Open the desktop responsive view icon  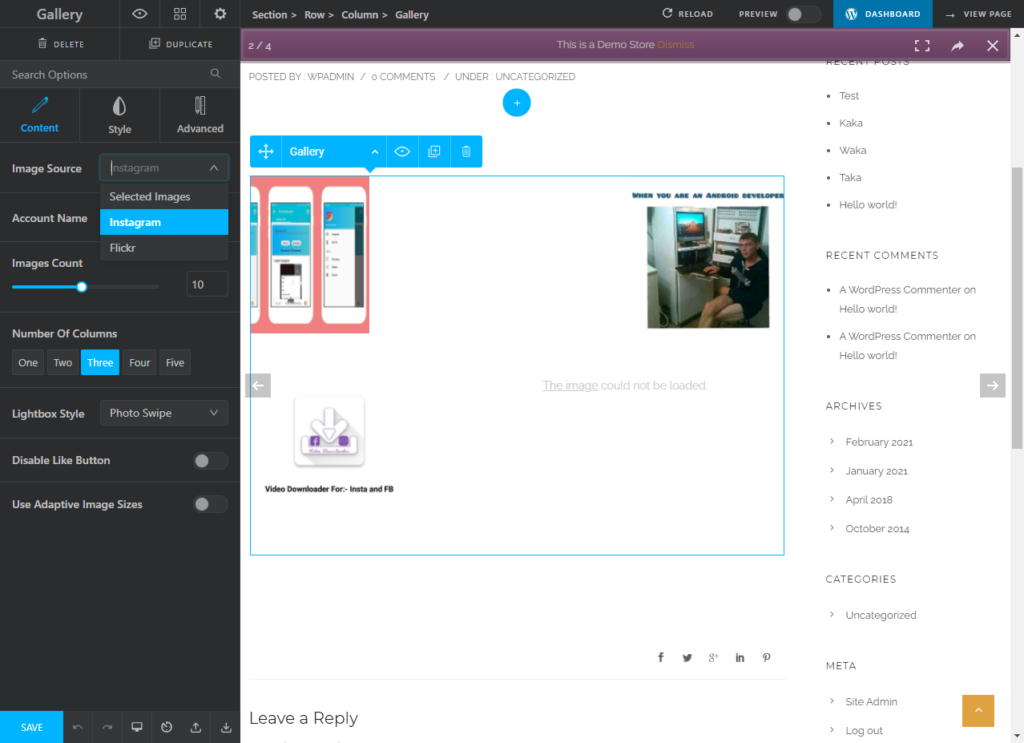(136, 727)
